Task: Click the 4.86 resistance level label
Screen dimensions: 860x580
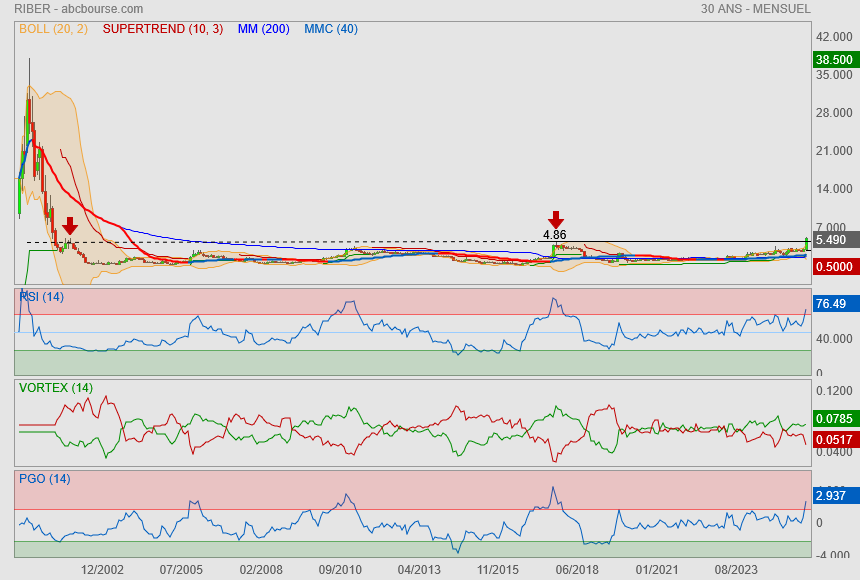Action: click(x=554, y=235)
